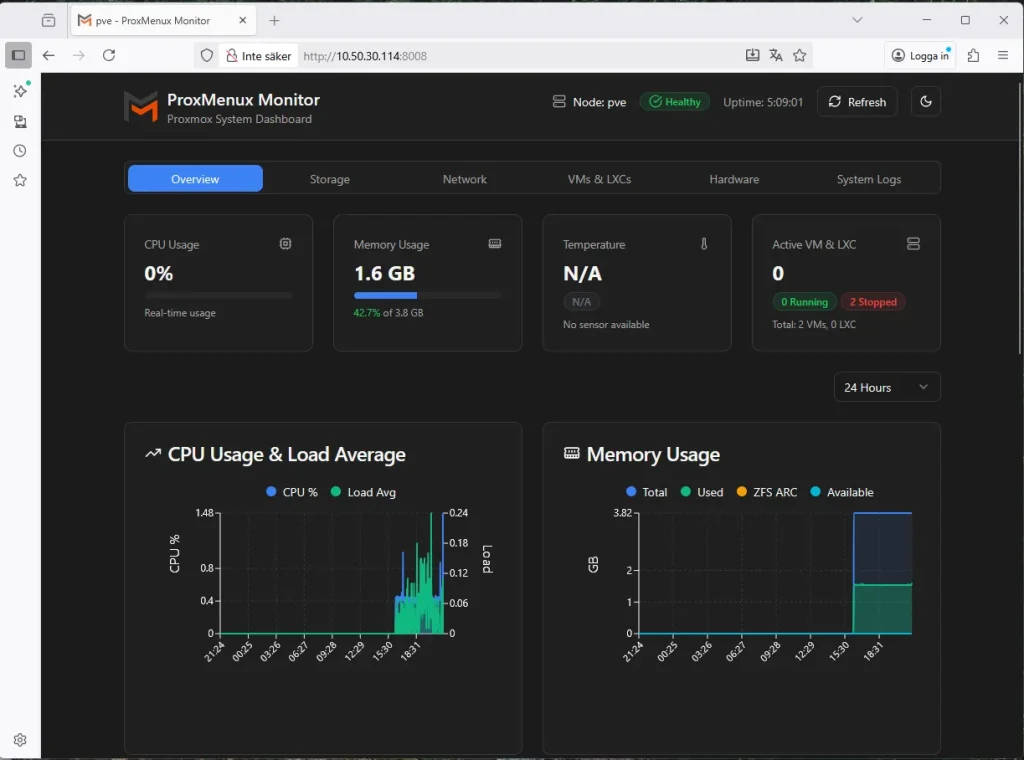Toggle dark mode with the moon icon
This screenshot has width=1024, height=760.
925,101
